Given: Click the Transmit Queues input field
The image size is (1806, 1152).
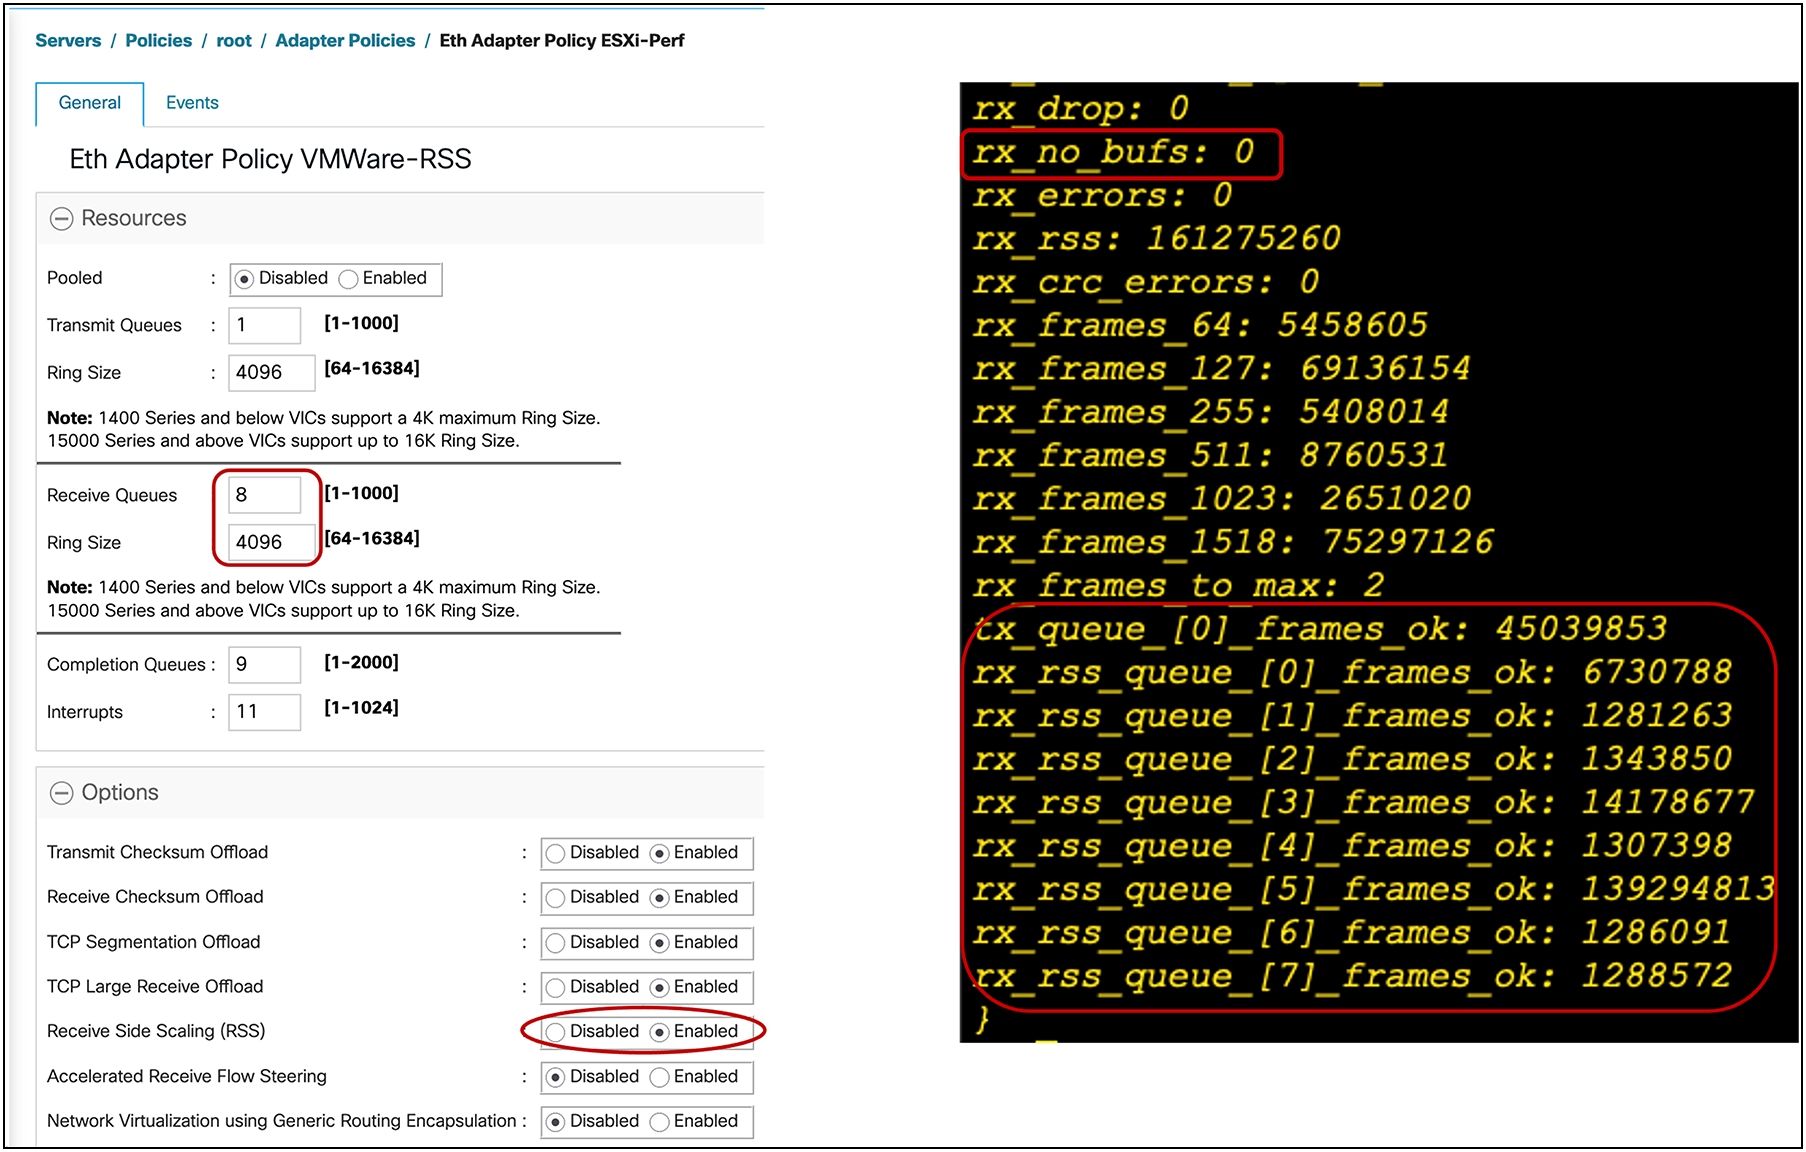Looking at the screenshot, I should coord(265,325).
